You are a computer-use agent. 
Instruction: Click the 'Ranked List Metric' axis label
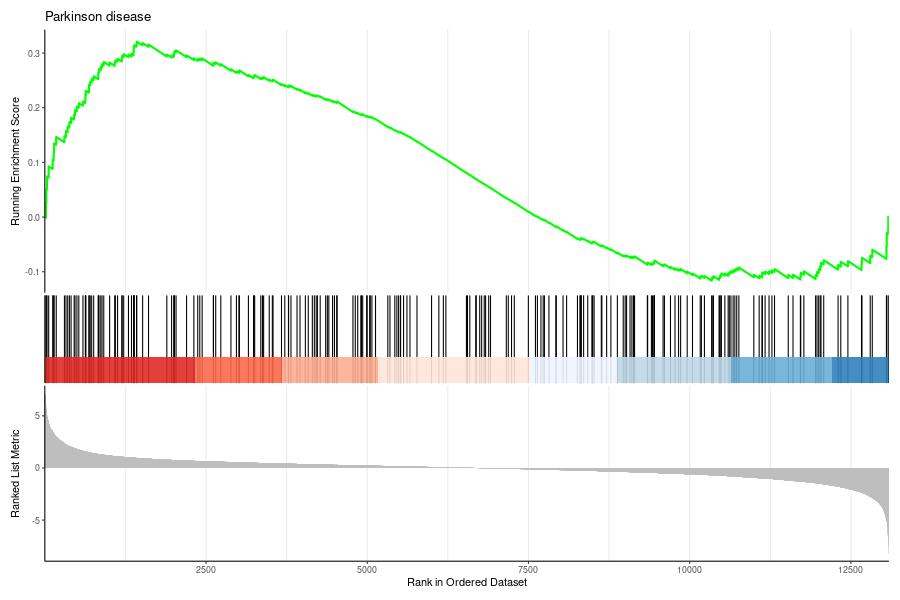click(15, 473)
